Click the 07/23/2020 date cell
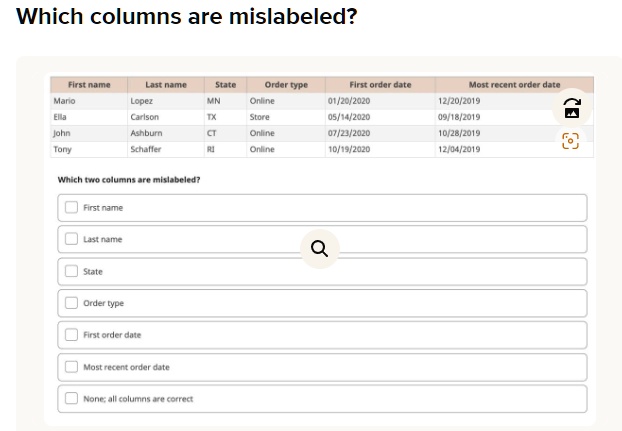The width and height of the screenshot is (622, 431). tap(380, 133)
